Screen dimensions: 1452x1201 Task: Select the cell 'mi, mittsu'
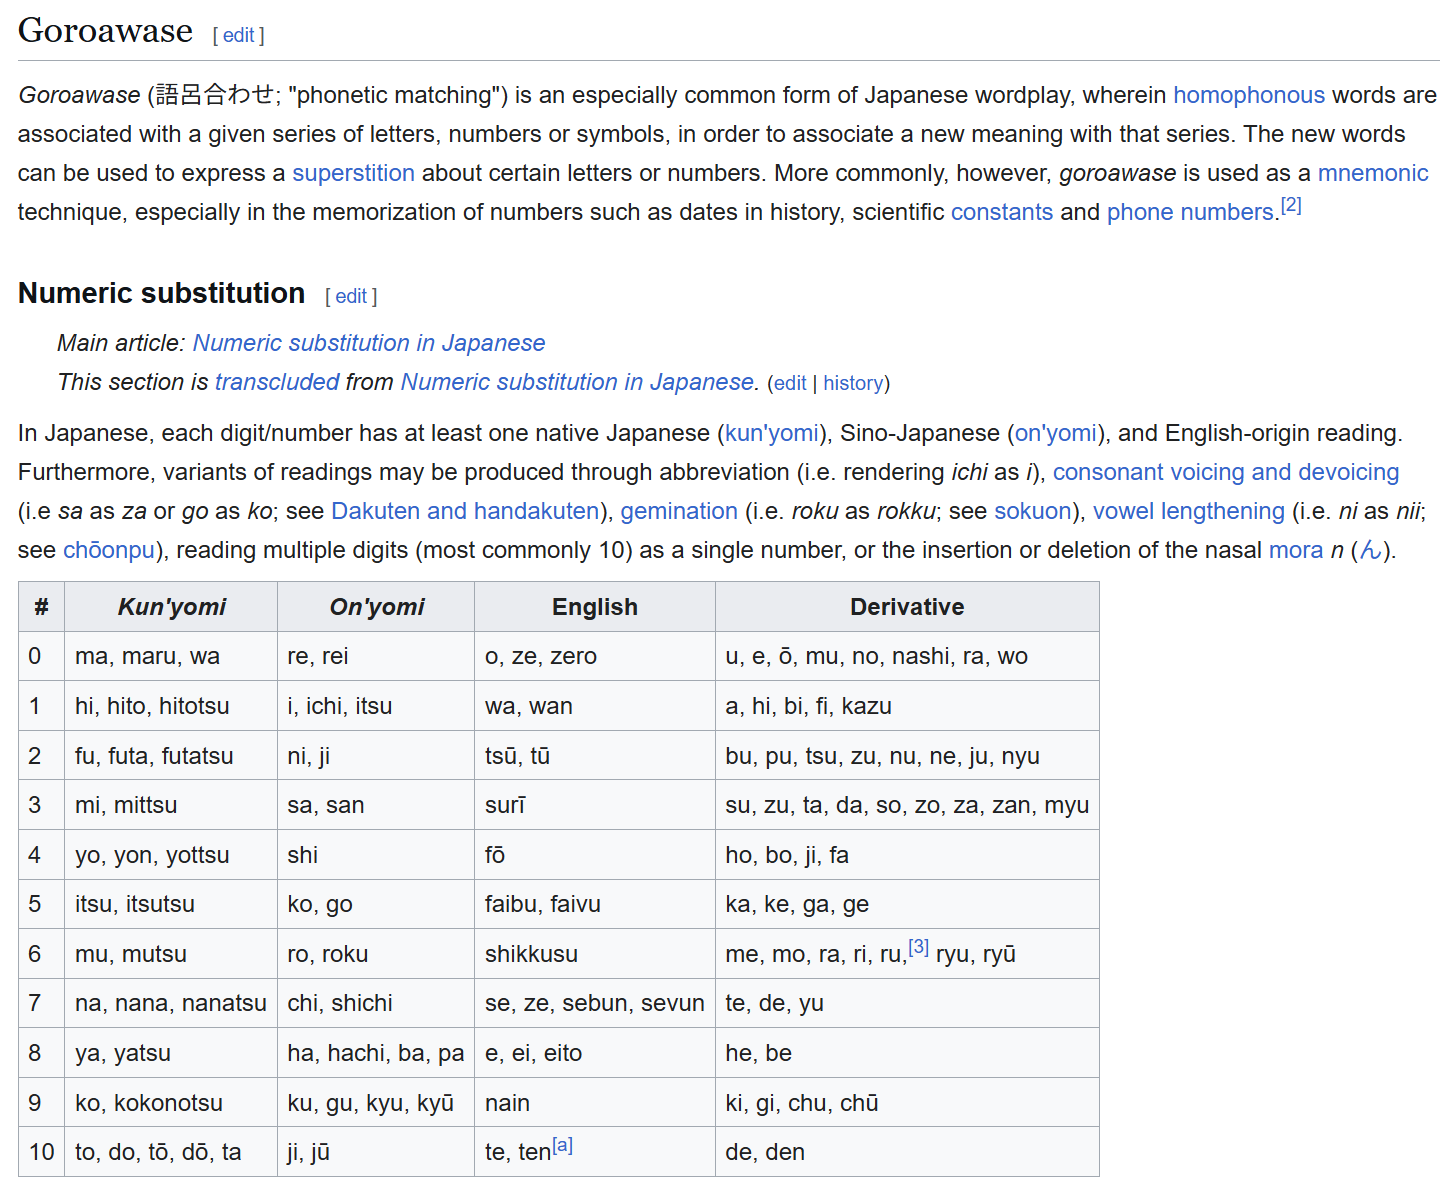click(171, 805)
